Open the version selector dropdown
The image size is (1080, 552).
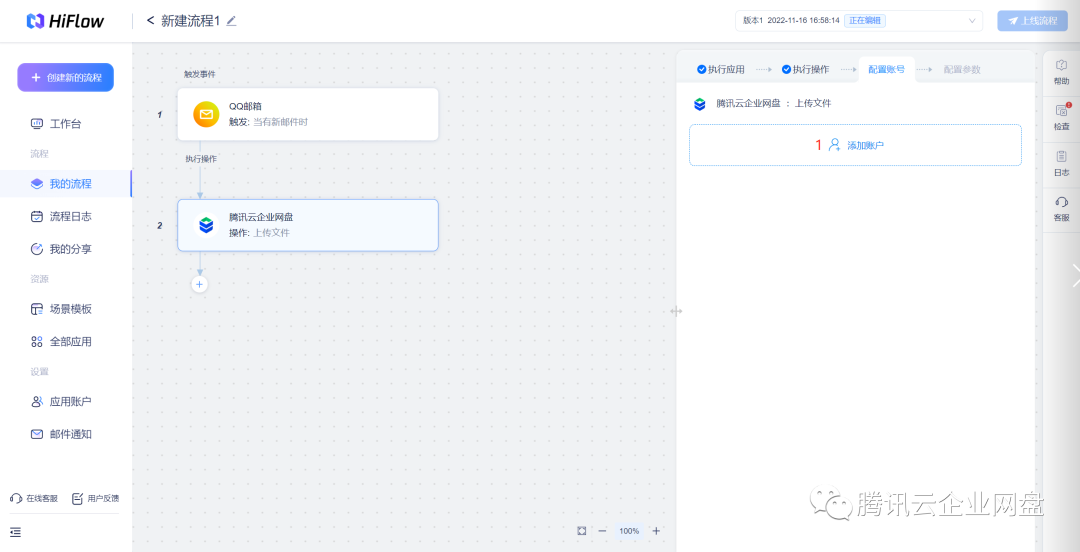859,21
